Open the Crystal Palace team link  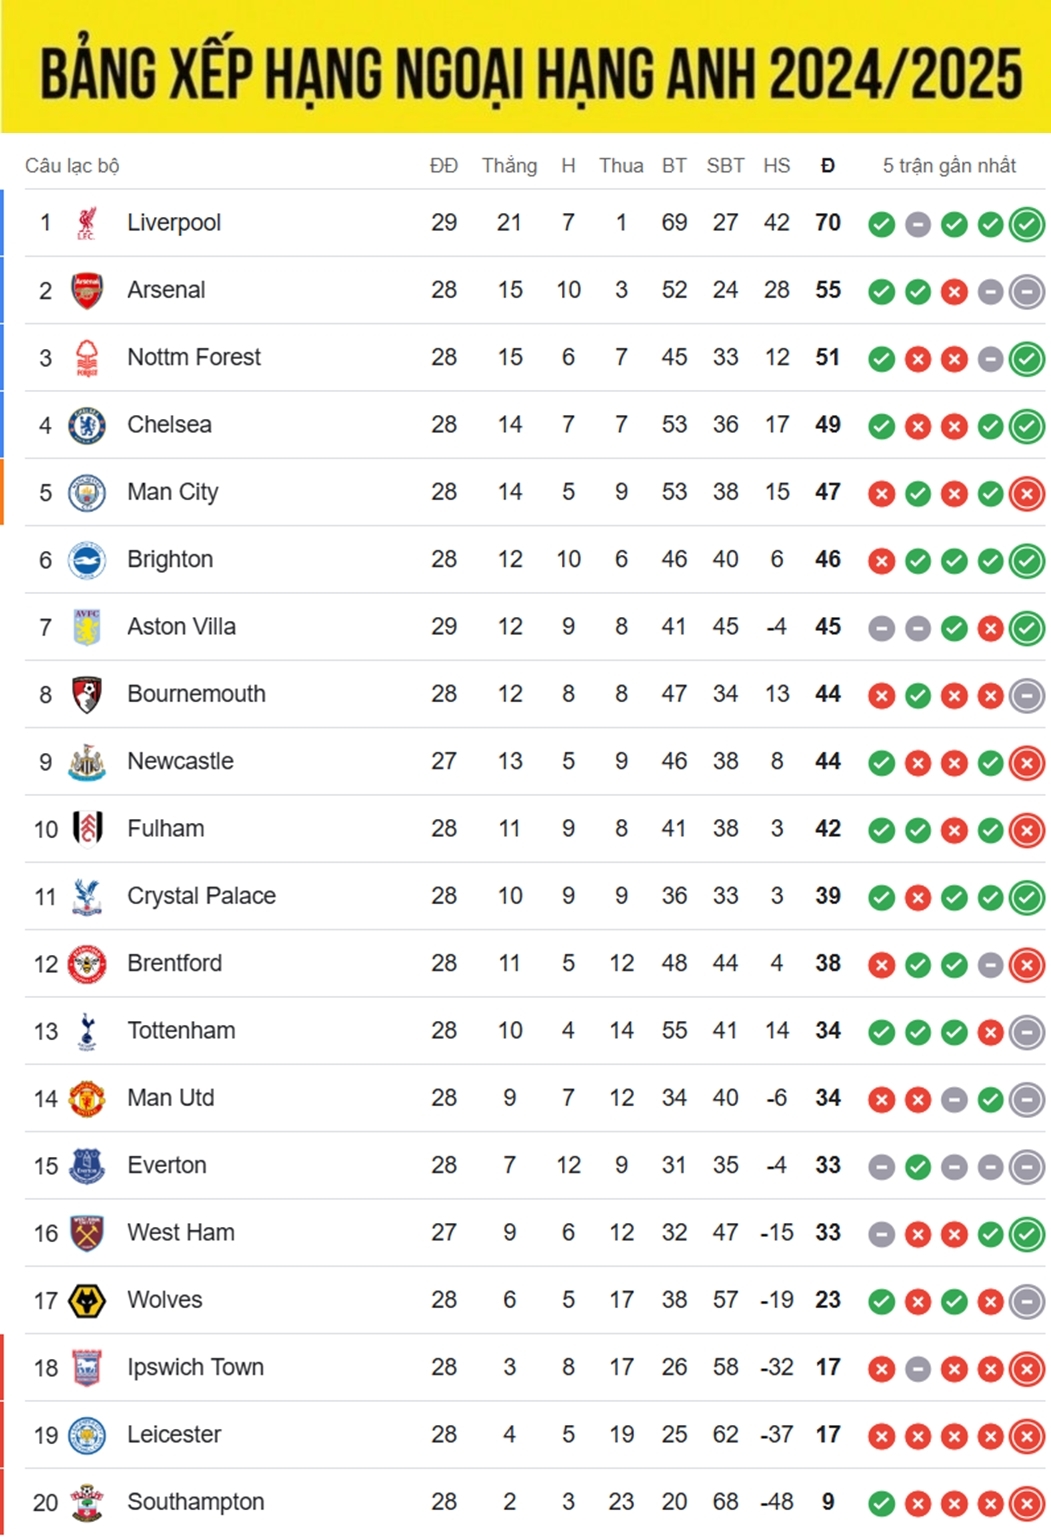tap(201, 896)
